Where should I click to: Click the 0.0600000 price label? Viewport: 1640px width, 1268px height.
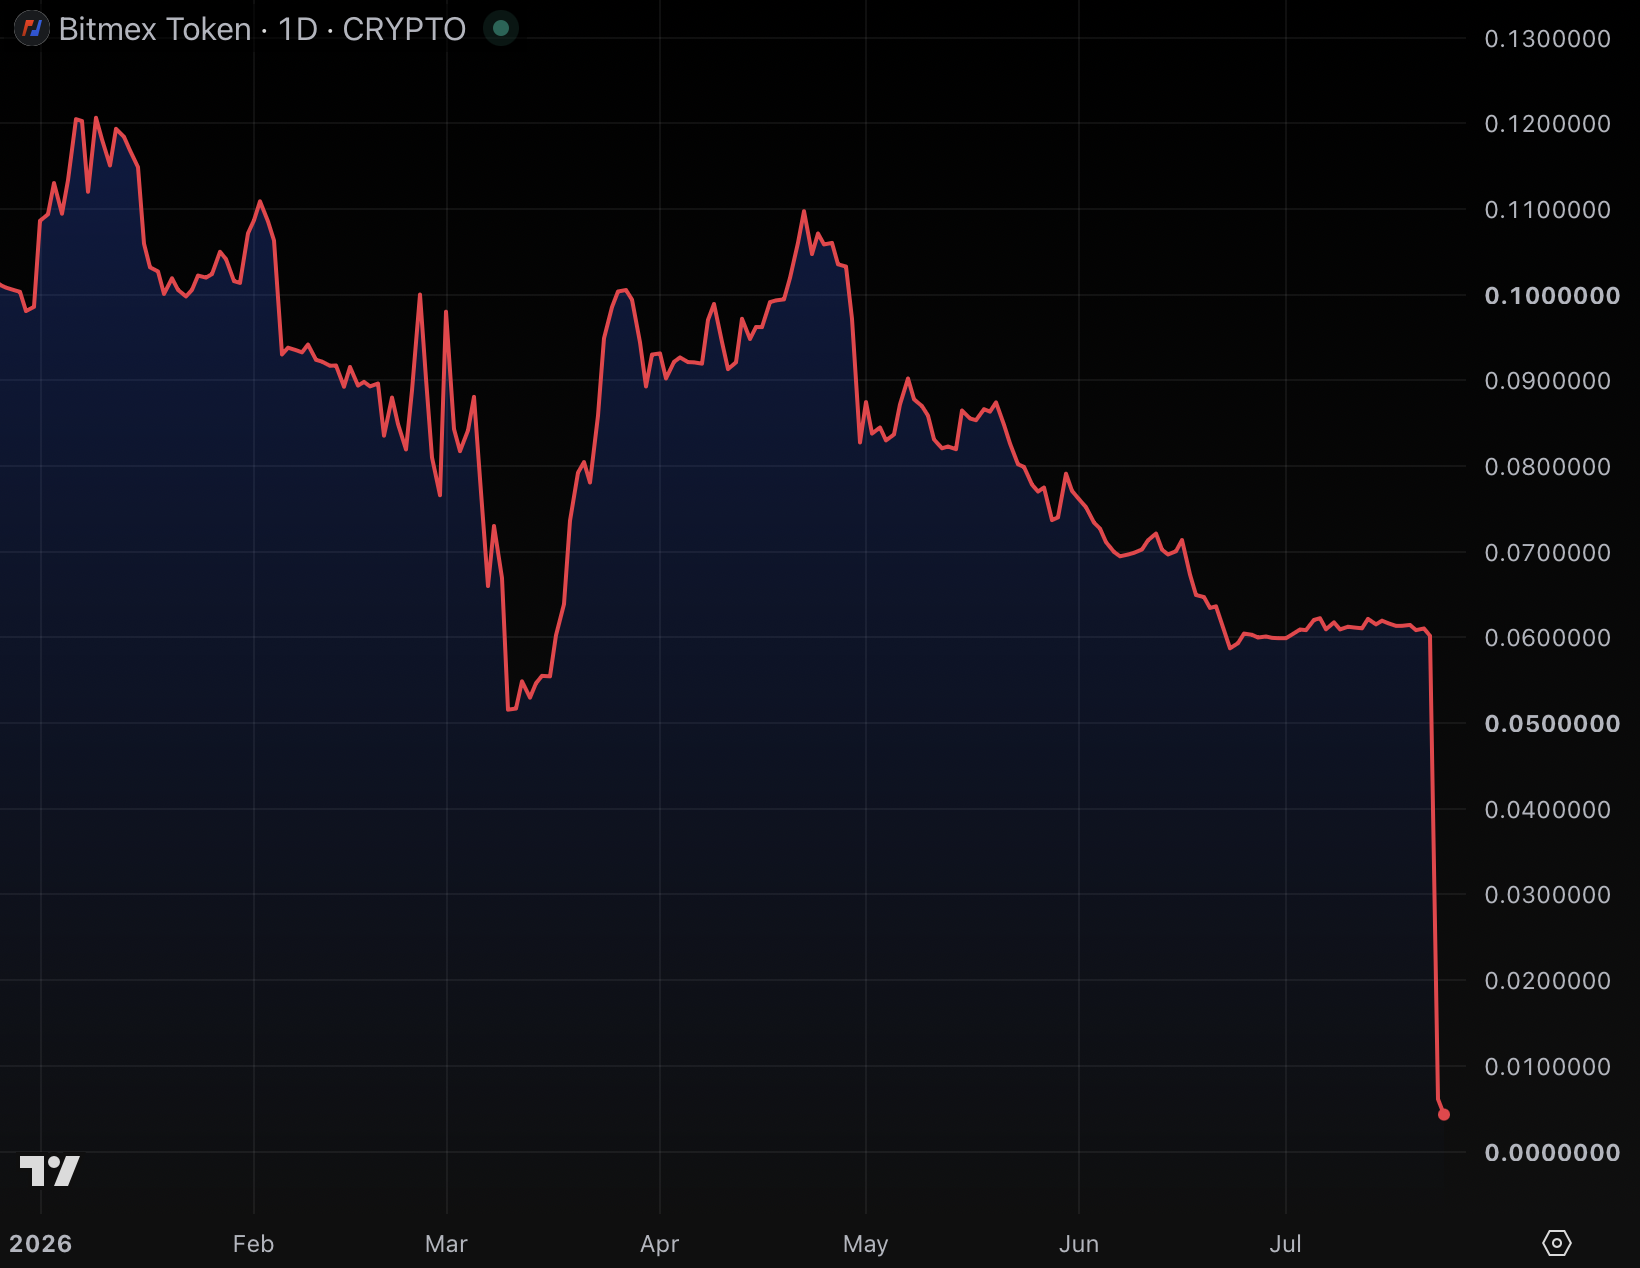1547,638
